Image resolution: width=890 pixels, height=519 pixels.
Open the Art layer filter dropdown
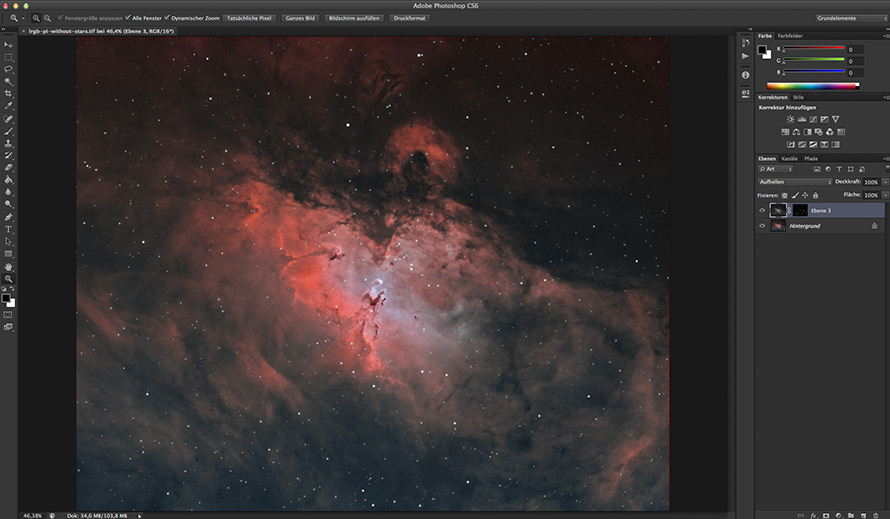click(775, 169)
